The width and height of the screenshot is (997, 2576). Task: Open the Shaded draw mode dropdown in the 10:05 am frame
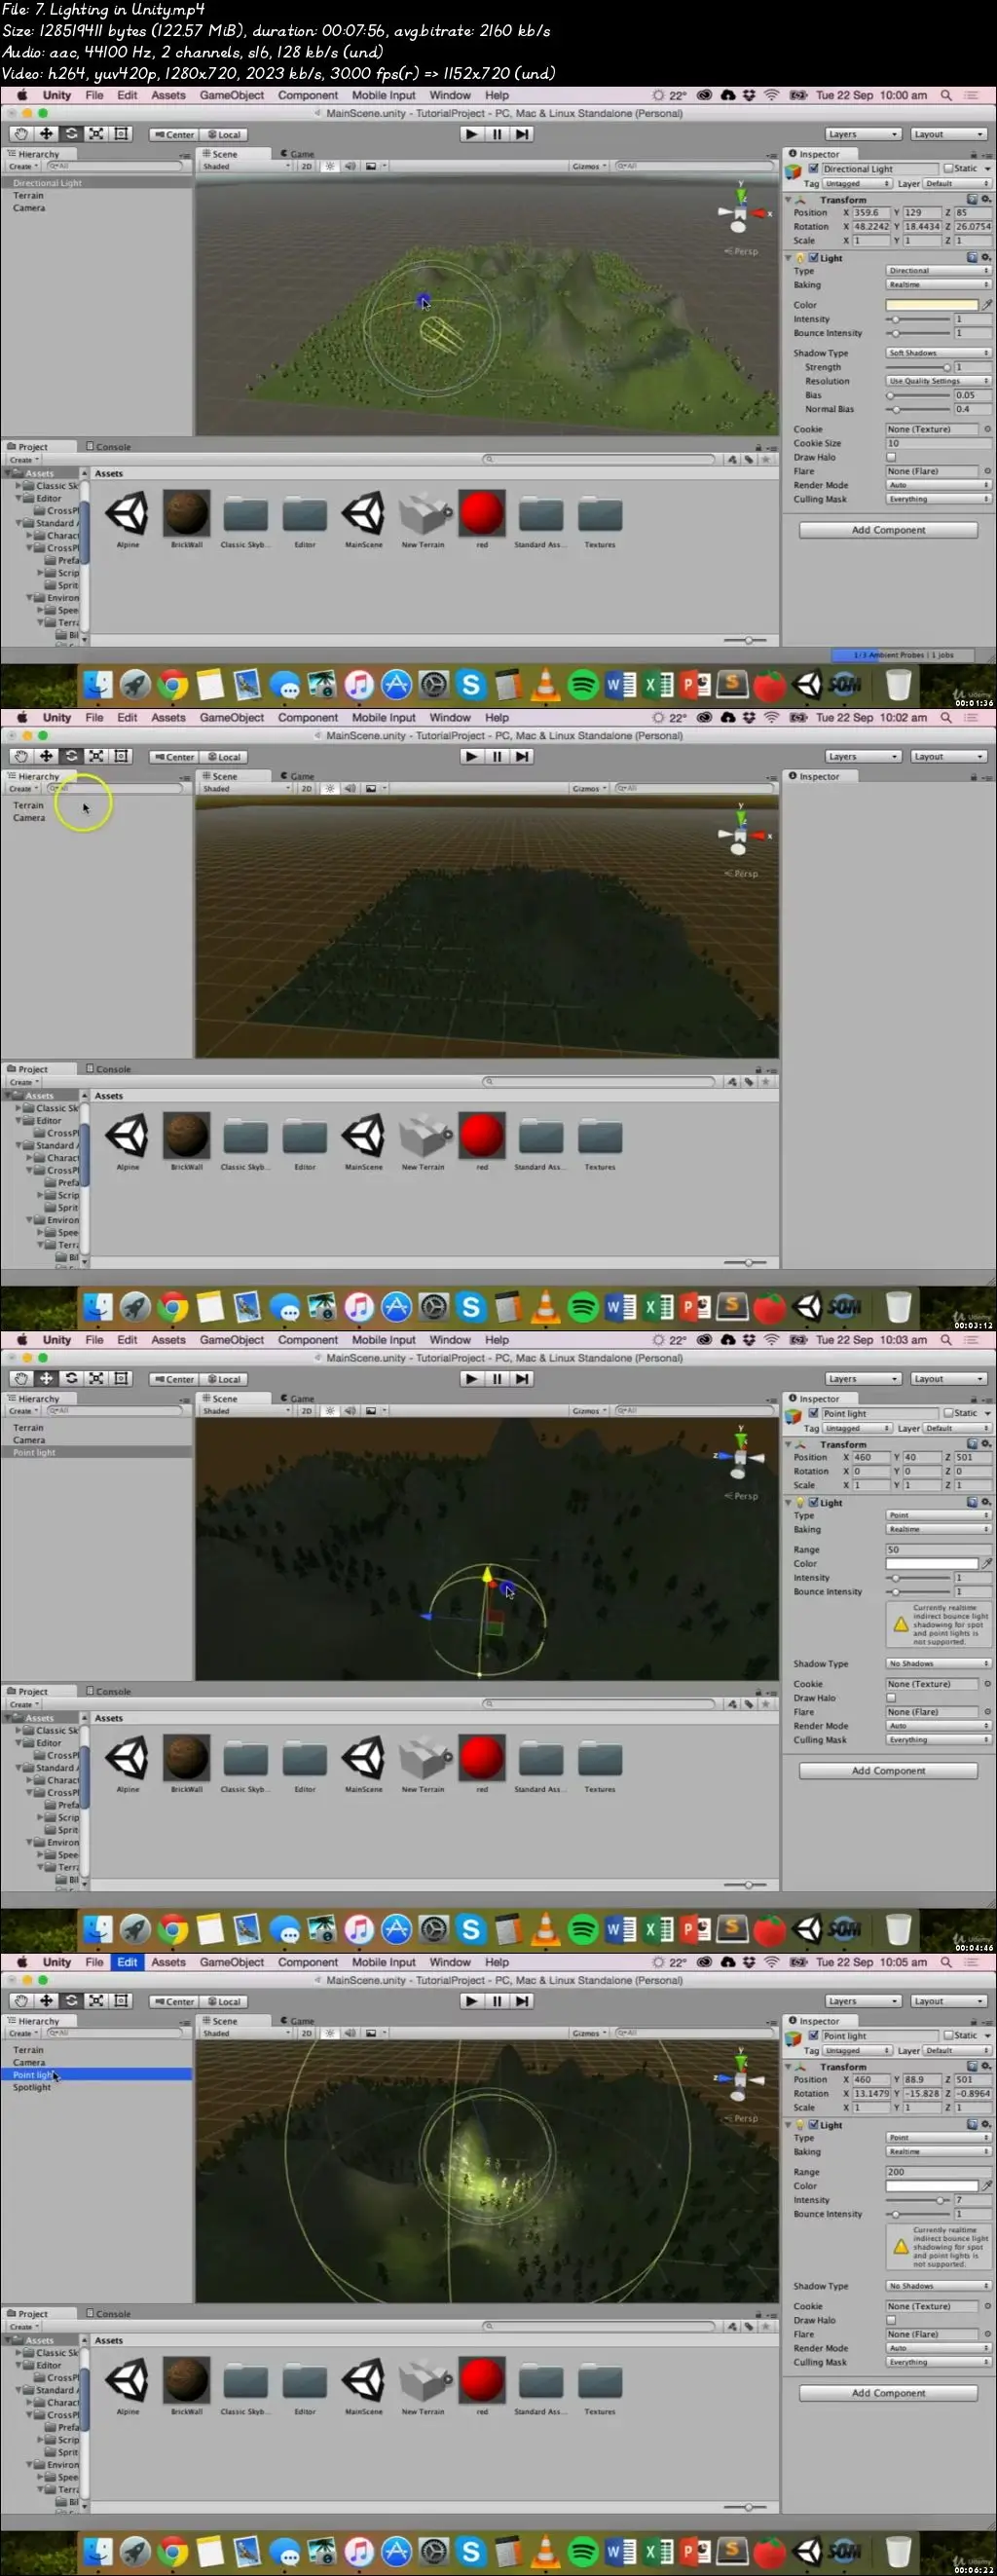246,2033
